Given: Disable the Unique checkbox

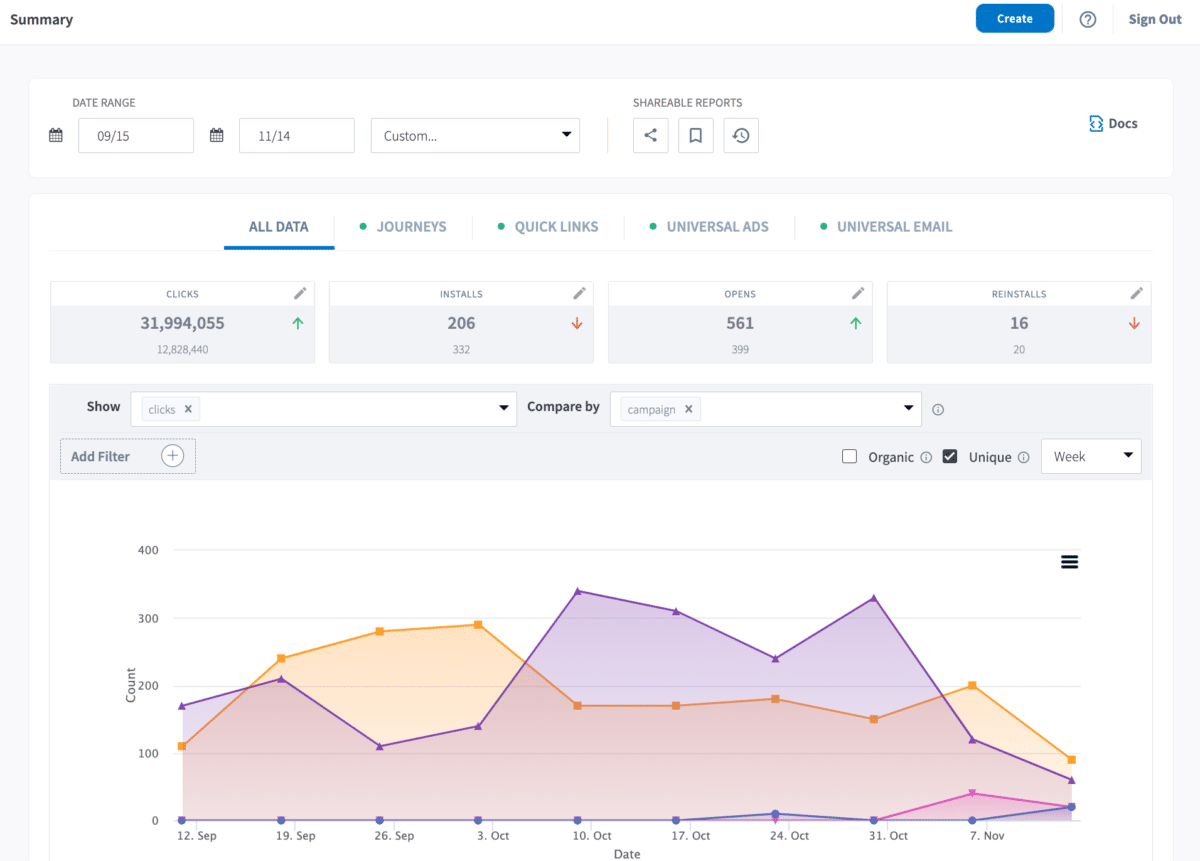Looking at the screenshot, I should [949, 456].
